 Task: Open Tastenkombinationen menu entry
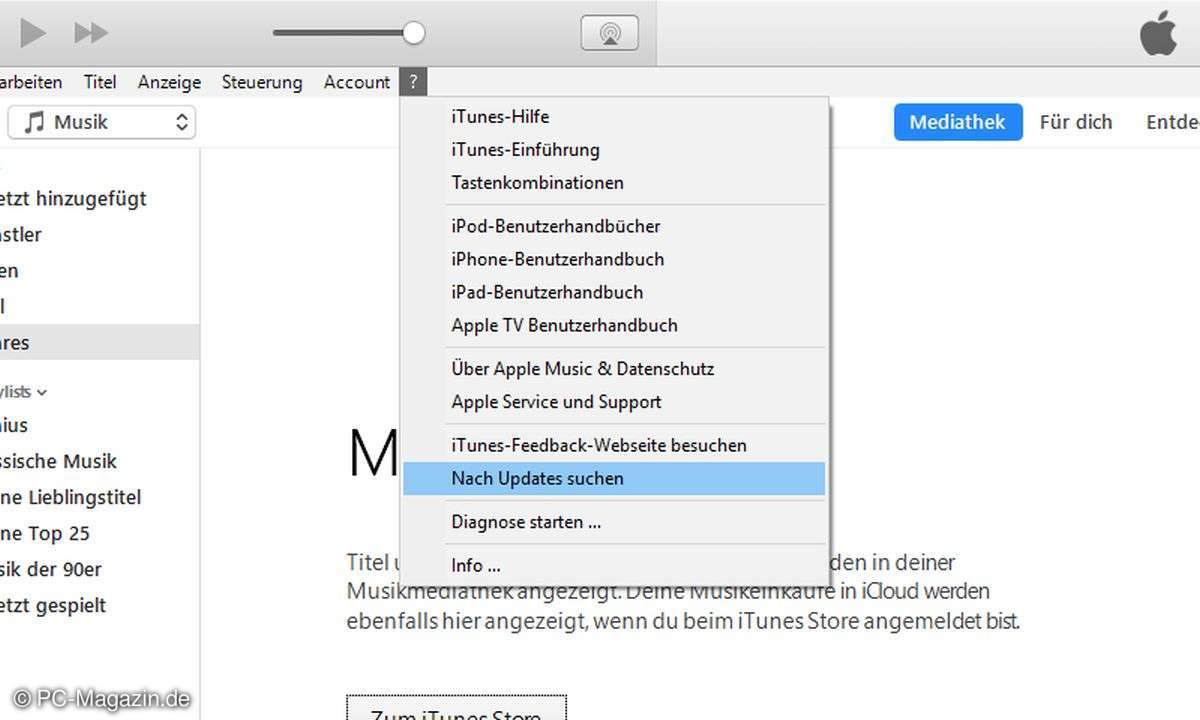[x=614, y=183]
